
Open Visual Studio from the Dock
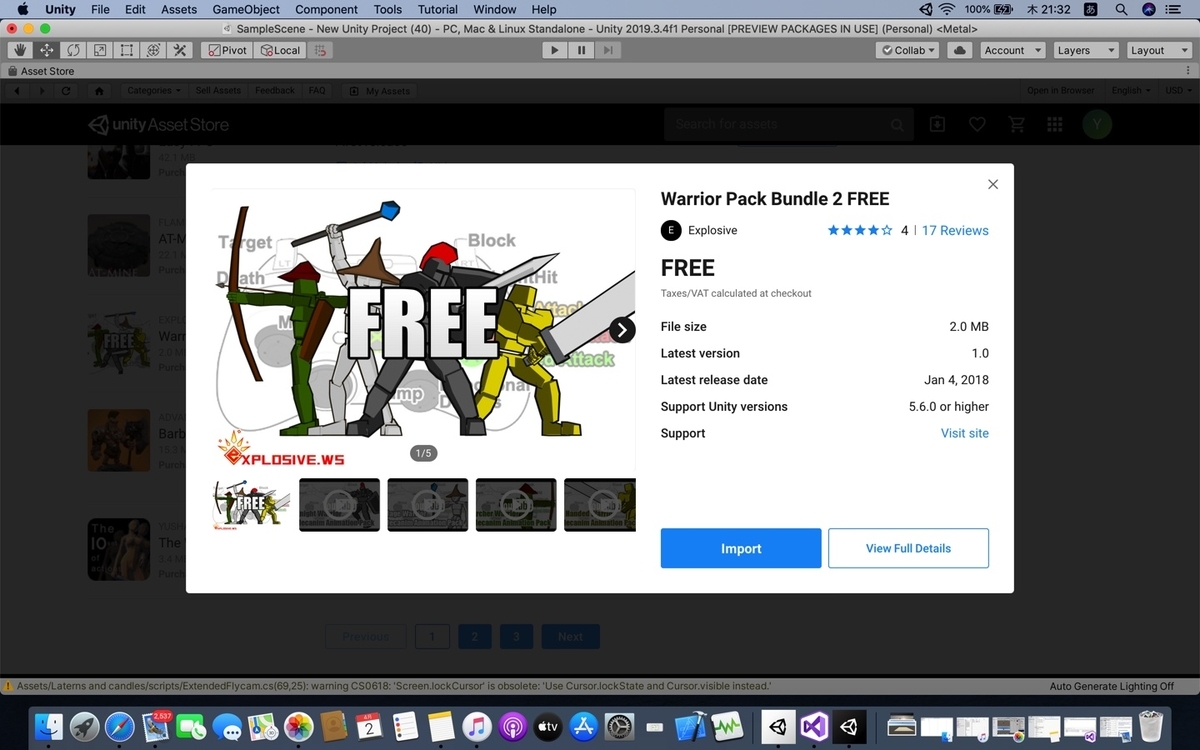pos(814,726)
